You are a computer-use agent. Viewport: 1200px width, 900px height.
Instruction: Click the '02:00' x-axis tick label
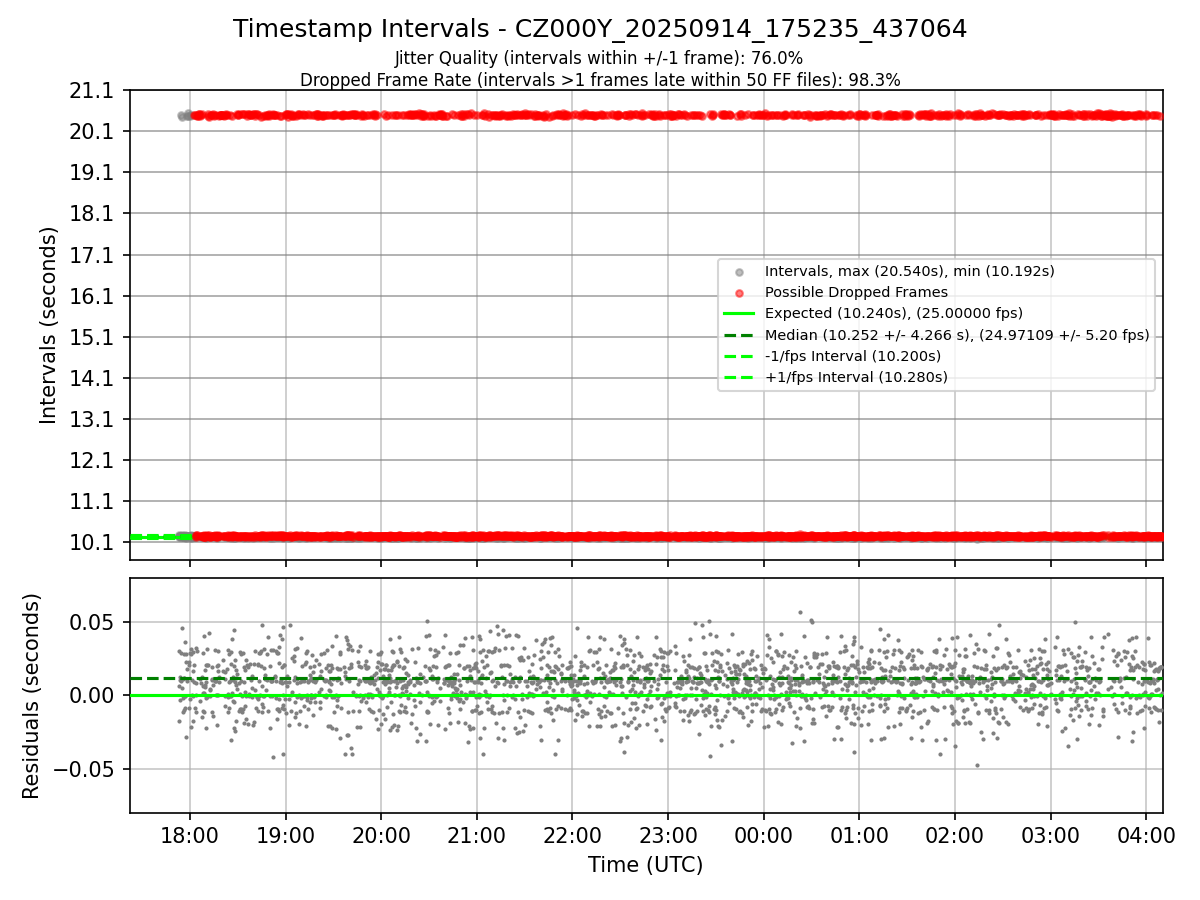pyautogui.click(x=954, y=834)
